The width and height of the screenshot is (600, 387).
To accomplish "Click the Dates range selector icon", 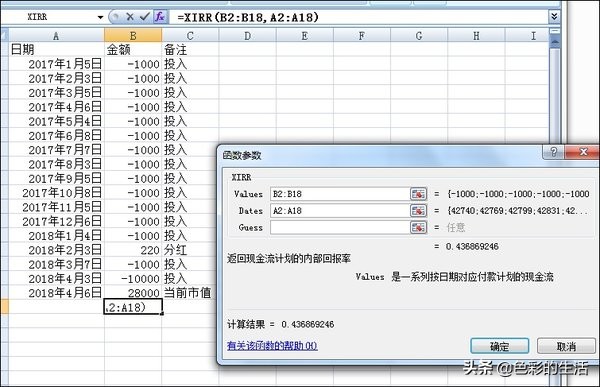I will click(418, 211).
